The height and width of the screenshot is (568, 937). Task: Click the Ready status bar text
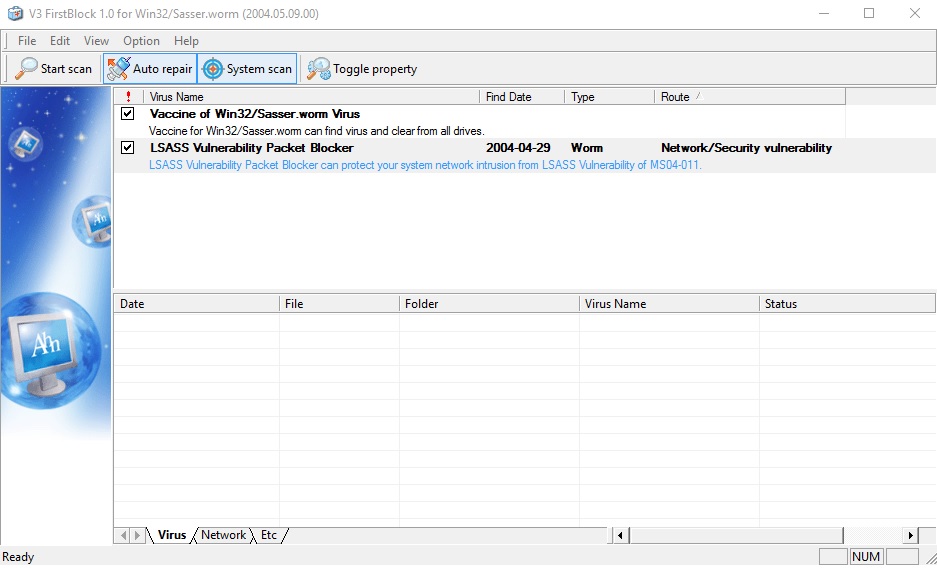19,557
